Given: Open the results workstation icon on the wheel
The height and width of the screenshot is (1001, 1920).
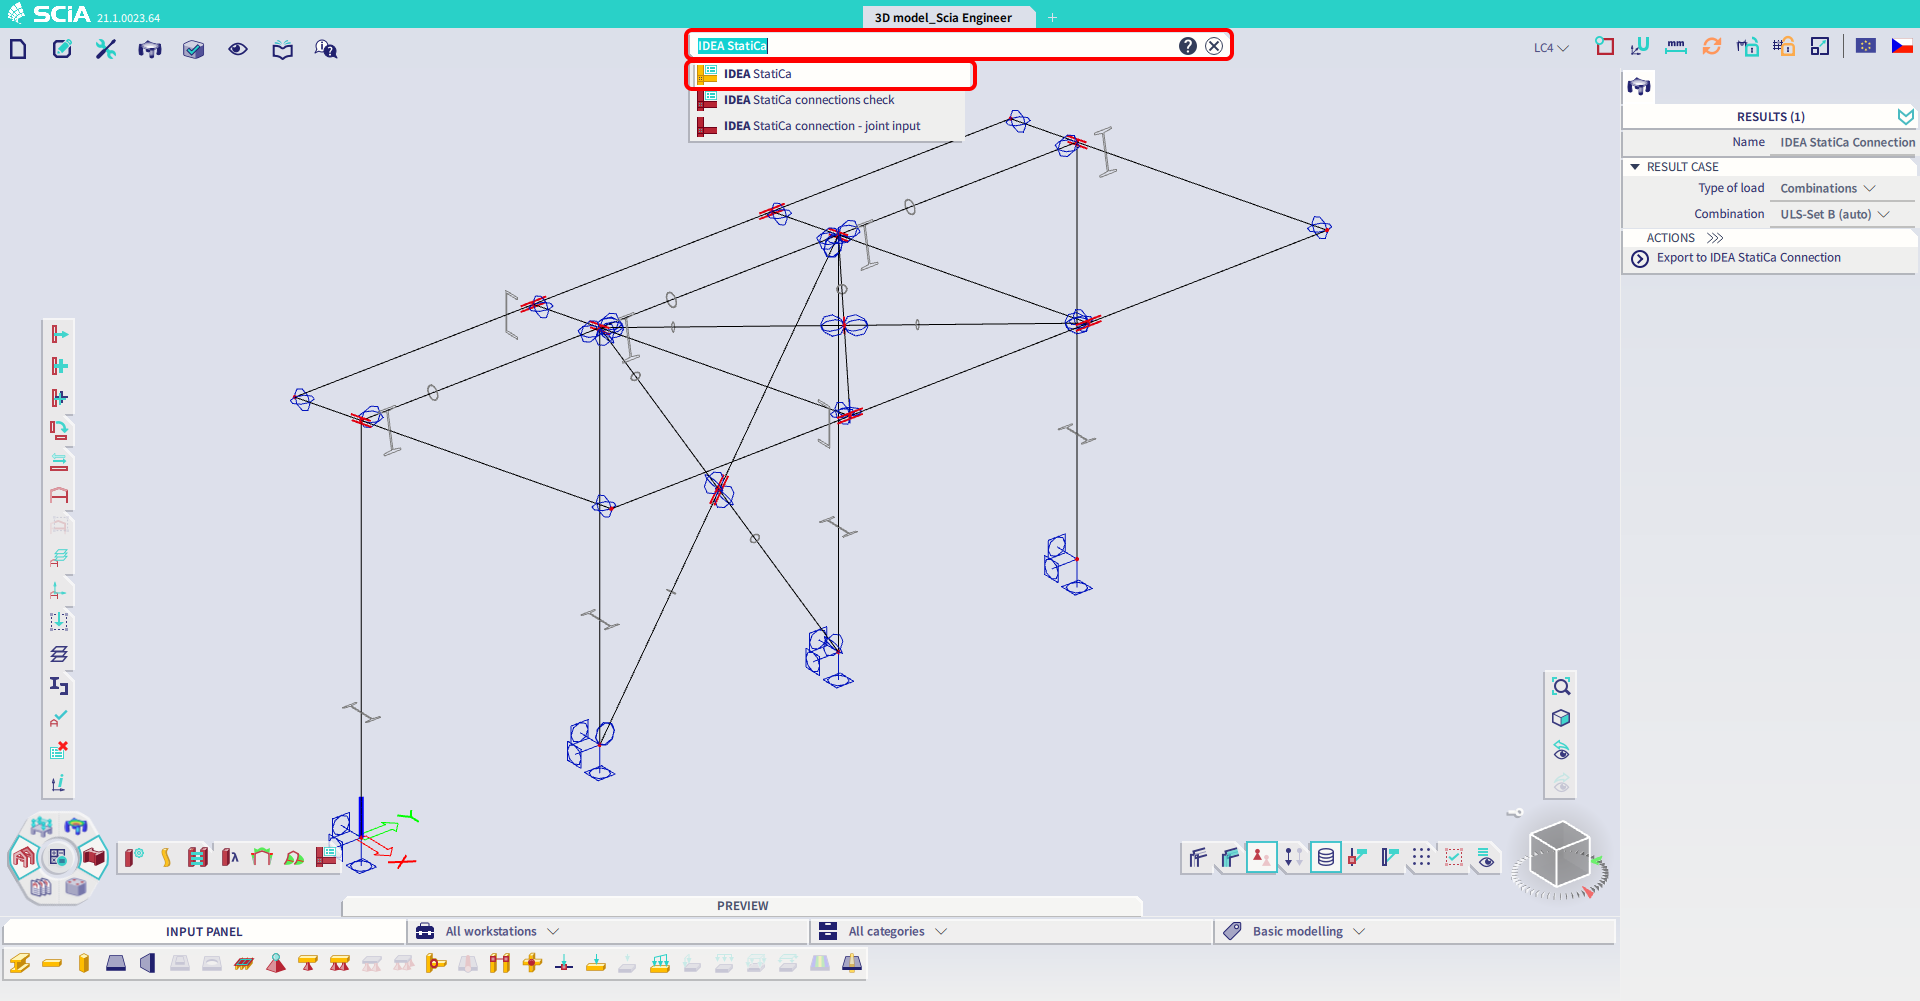Looking at the screenshot, I should 75,827.
